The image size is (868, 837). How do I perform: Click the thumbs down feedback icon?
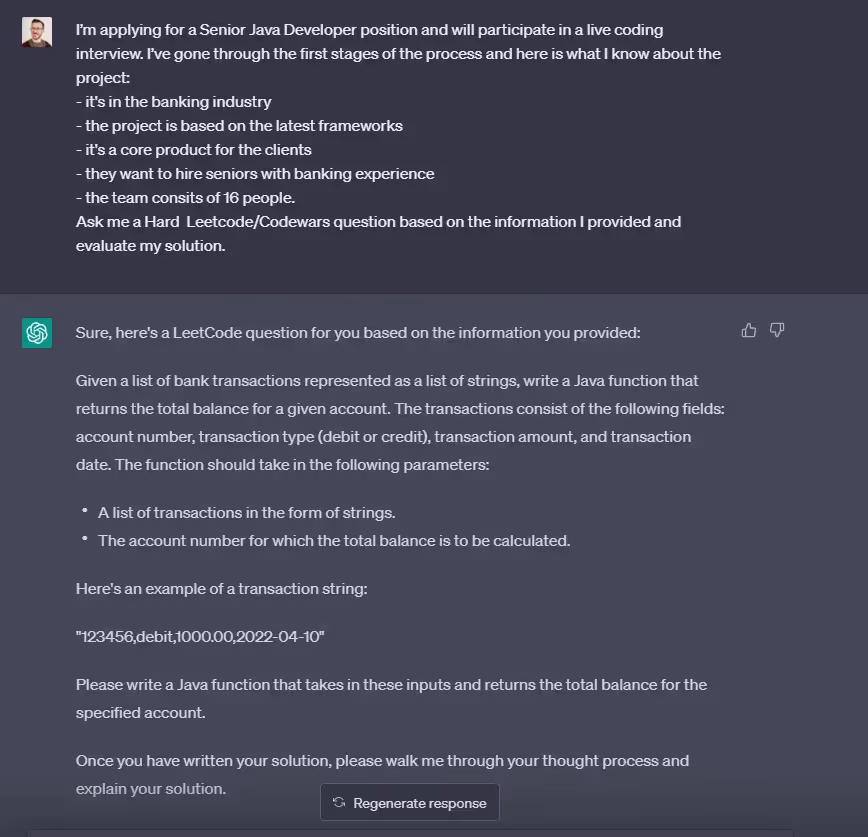click(777, 329)
